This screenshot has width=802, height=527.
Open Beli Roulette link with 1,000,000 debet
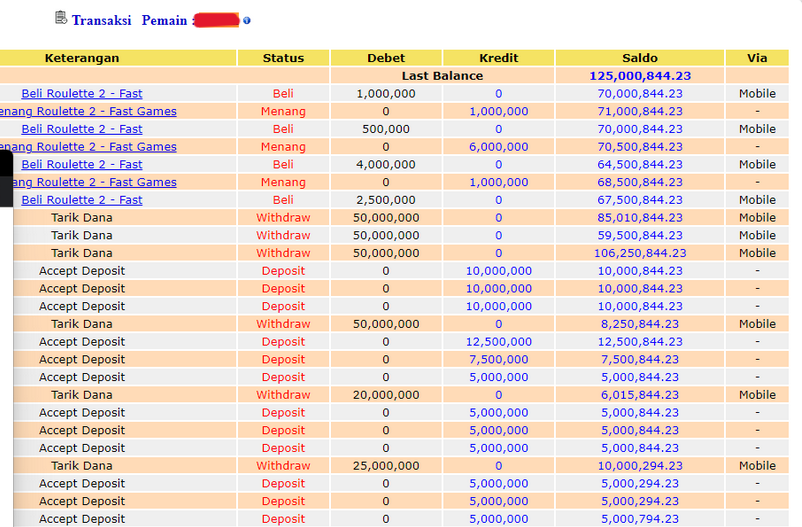click(x=82, y=94)
